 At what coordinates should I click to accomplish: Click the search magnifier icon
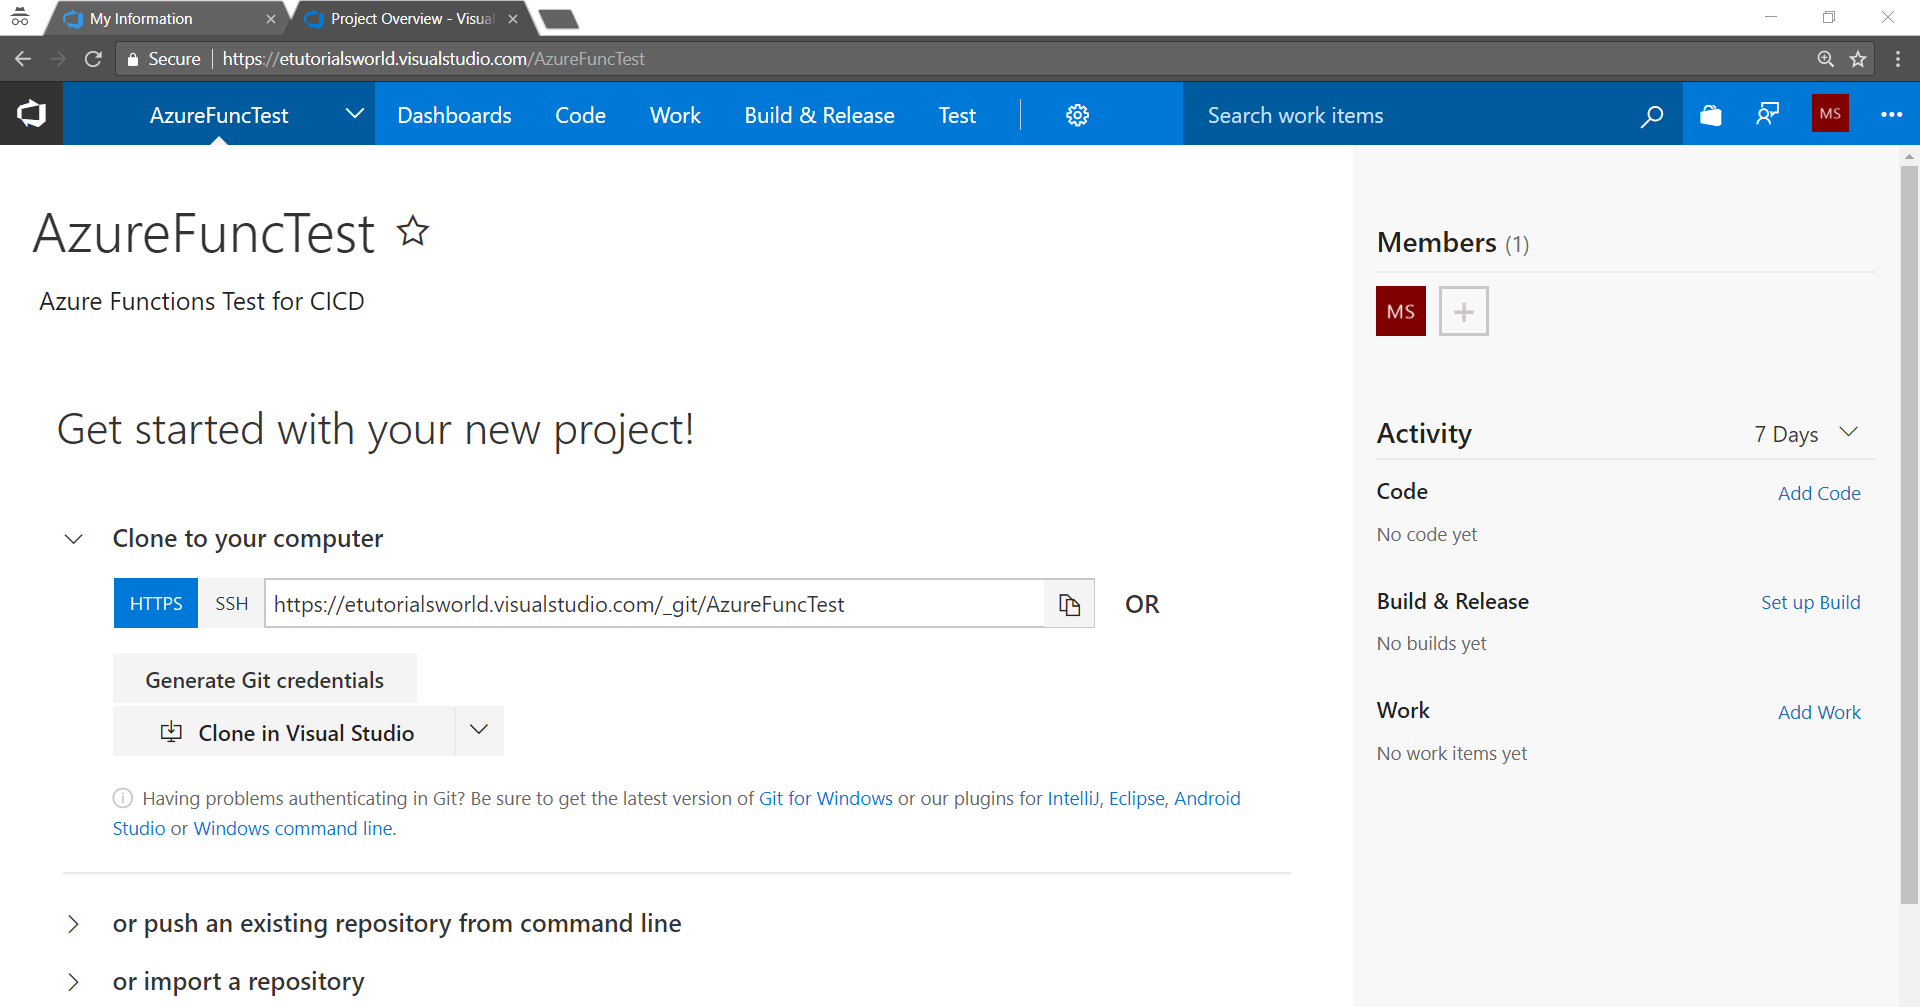click(1652, 116)
